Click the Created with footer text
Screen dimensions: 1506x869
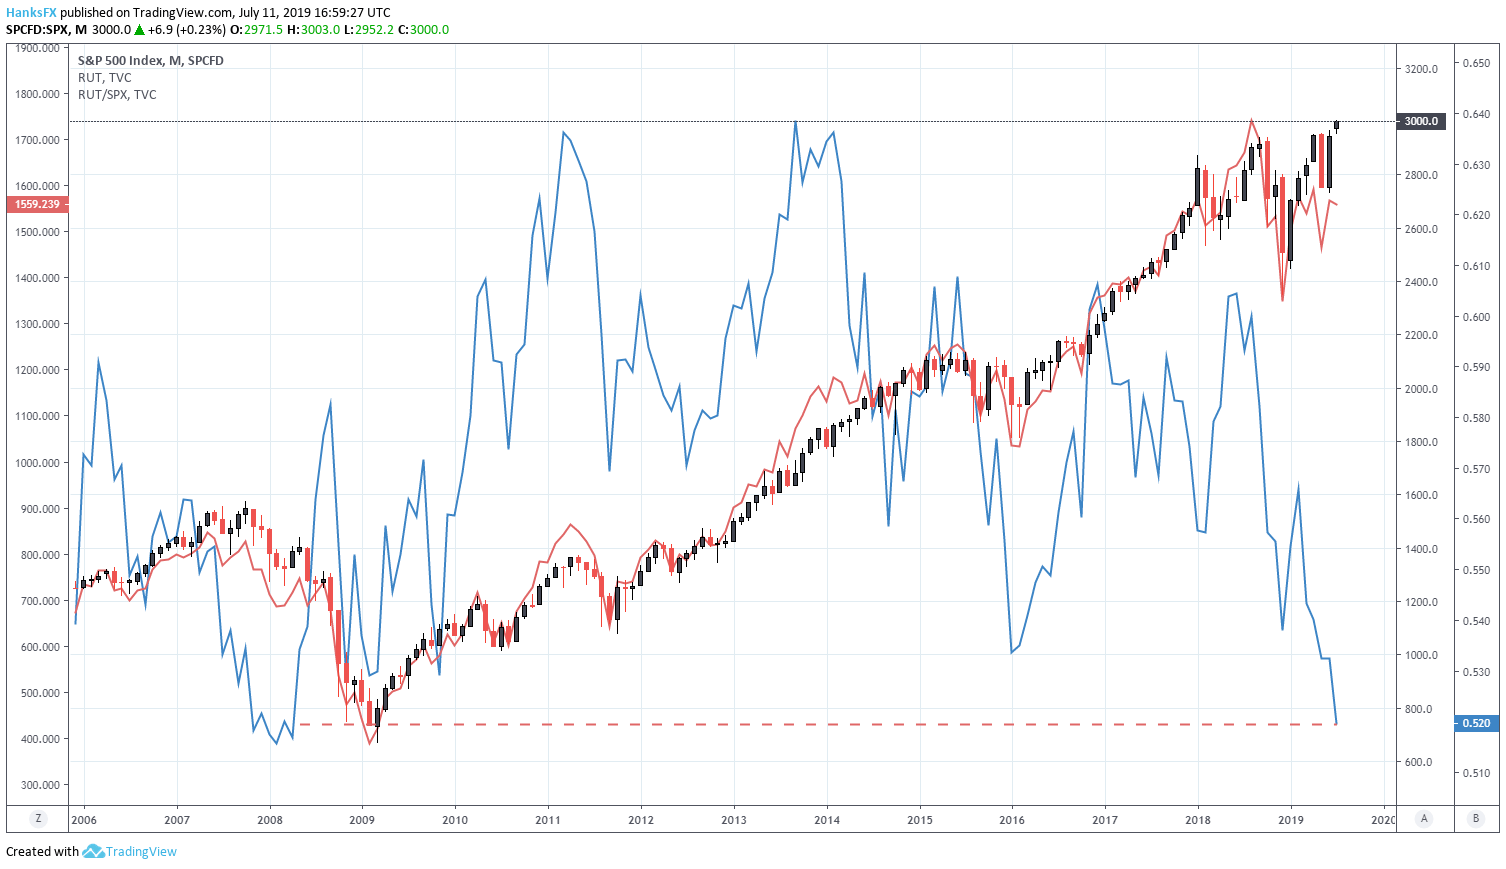42,852
